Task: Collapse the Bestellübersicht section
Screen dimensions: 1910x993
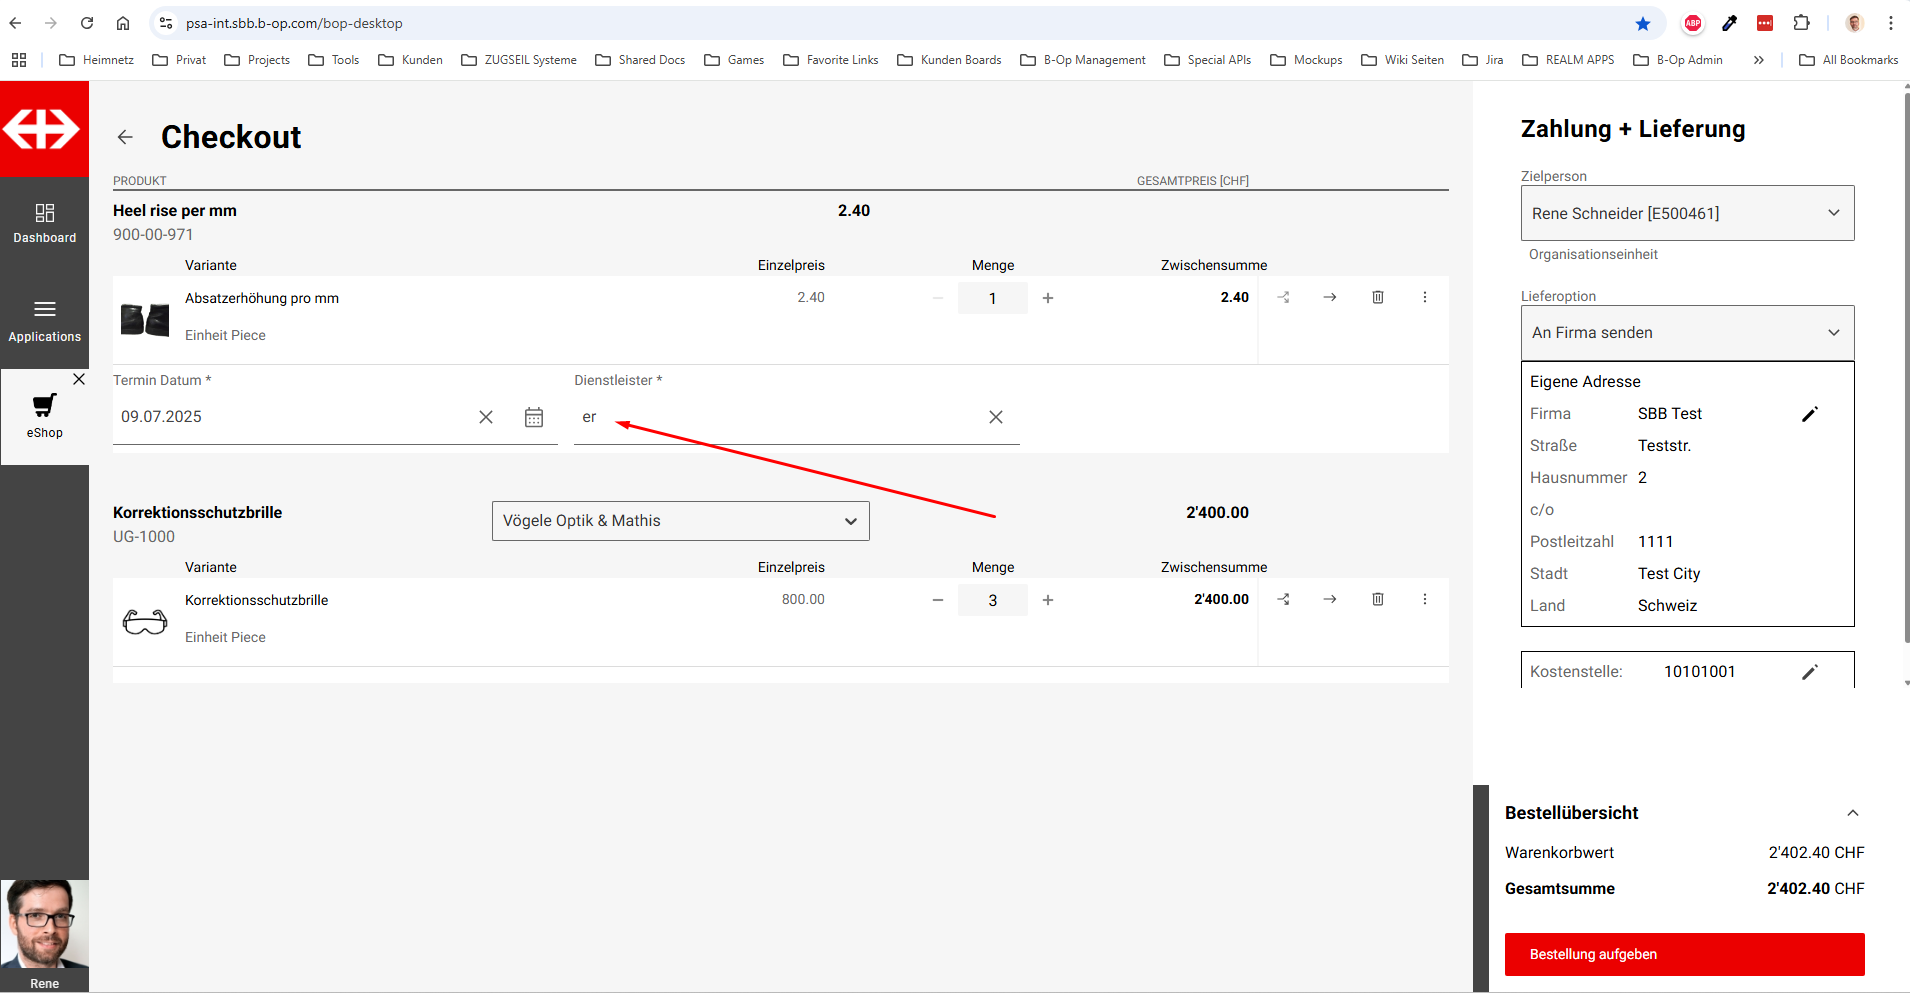Action: point(1852,813)
